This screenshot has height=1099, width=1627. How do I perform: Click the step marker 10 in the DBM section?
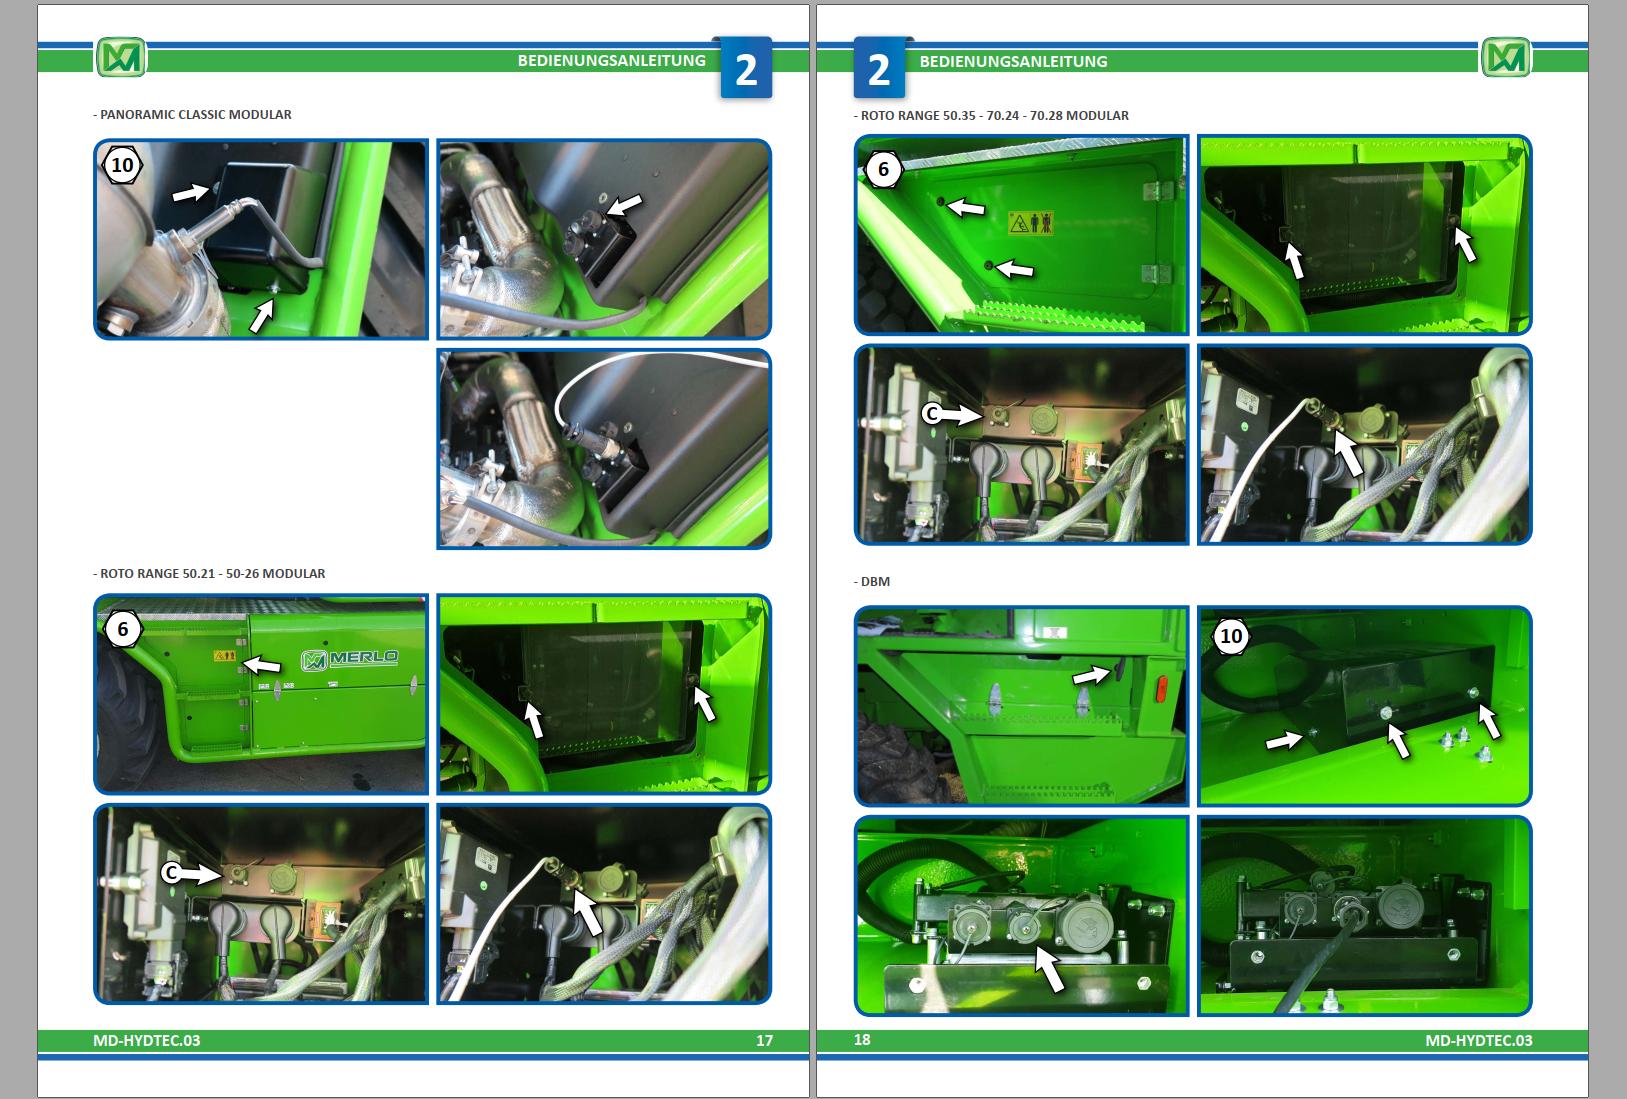coord(1229,635)
